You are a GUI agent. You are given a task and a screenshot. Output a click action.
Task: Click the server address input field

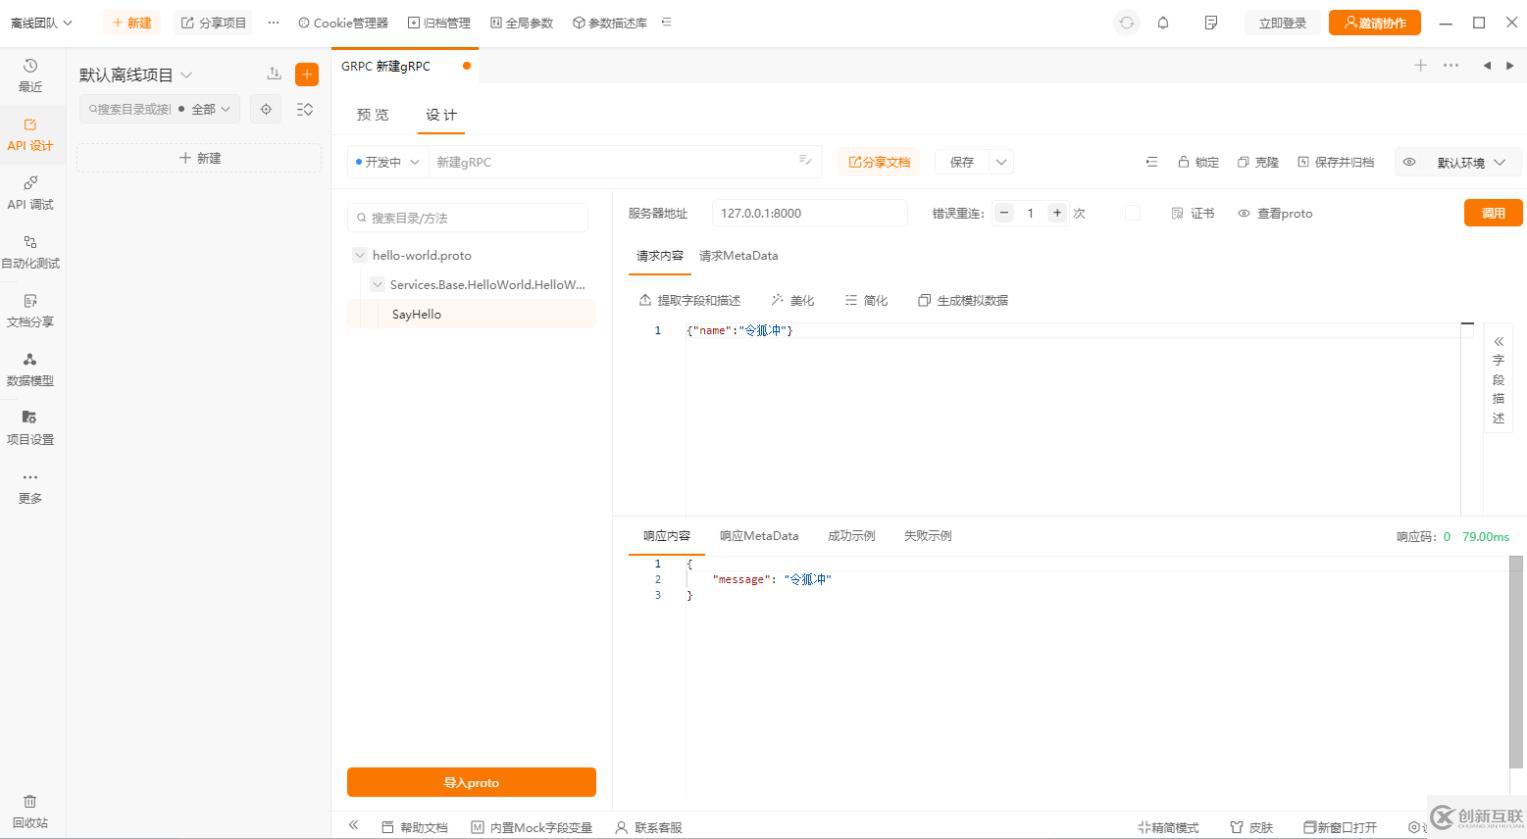(x=810, y=212)
